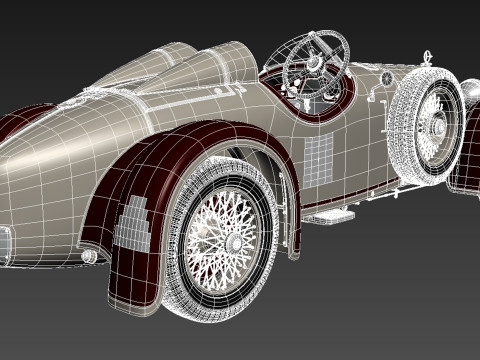Select the small round rear tail light
This screenshot has width=480, height=360.
pos(89,256)
